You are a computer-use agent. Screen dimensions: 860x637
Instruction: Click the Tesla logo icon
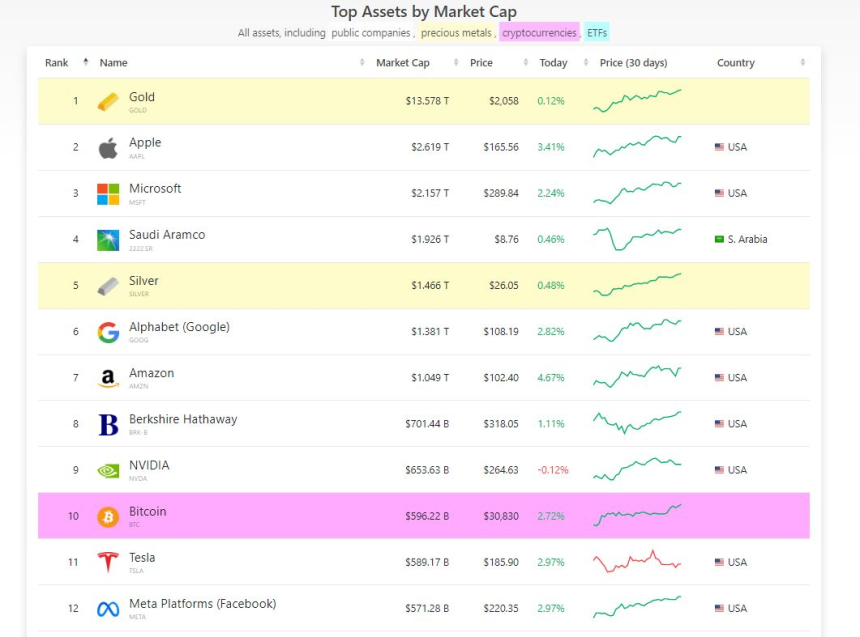108,562
